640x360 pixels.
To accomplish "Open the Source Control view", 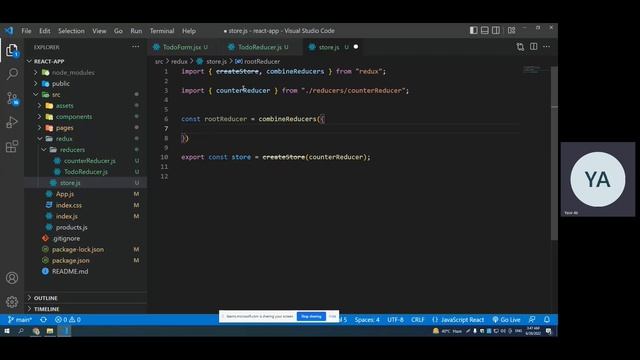I will click(x=12, y=98).
